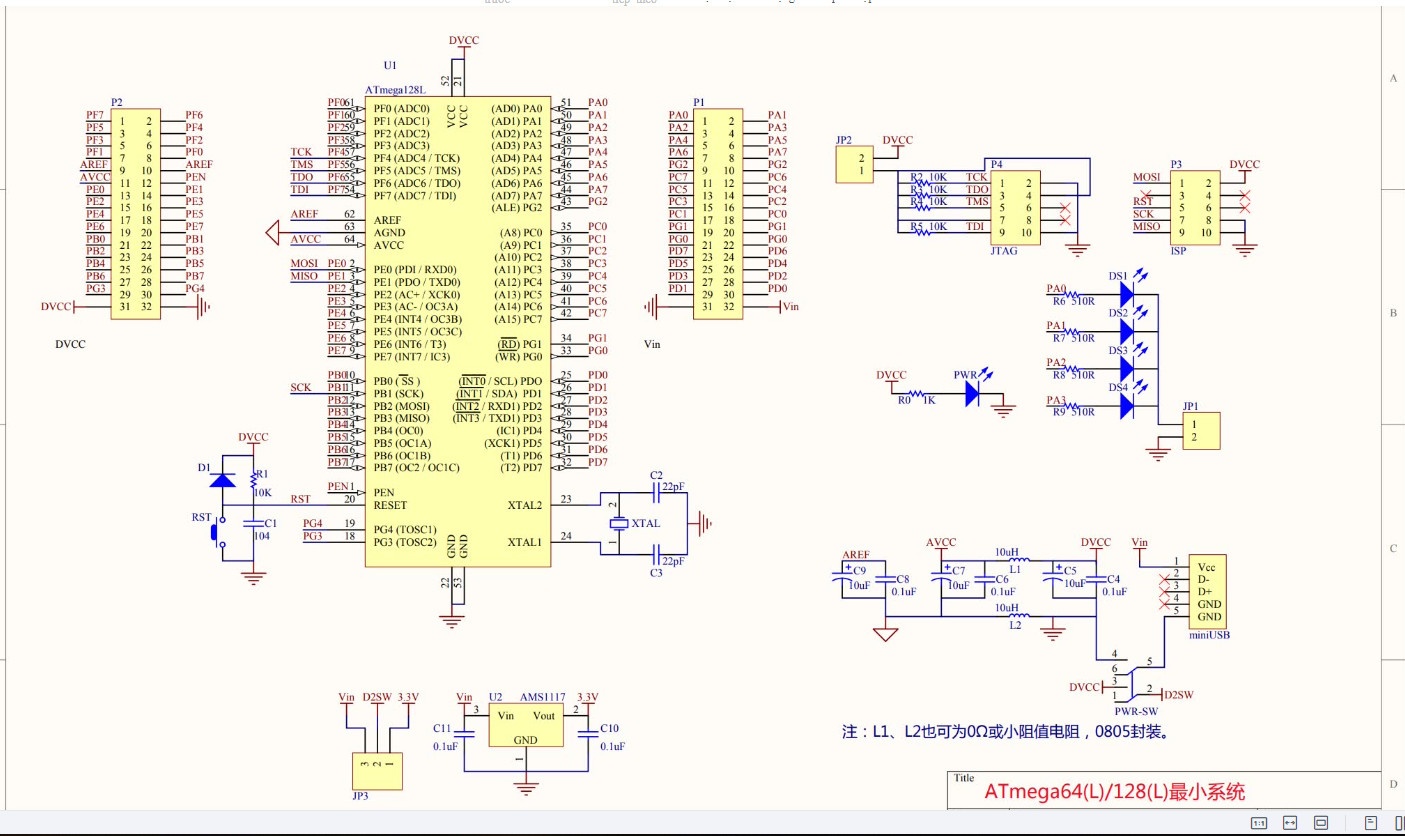The width and height of the screenshot is (1405, 836).
Task: Click the PB1 (SCK) pin label
Action: pos(398,394)
